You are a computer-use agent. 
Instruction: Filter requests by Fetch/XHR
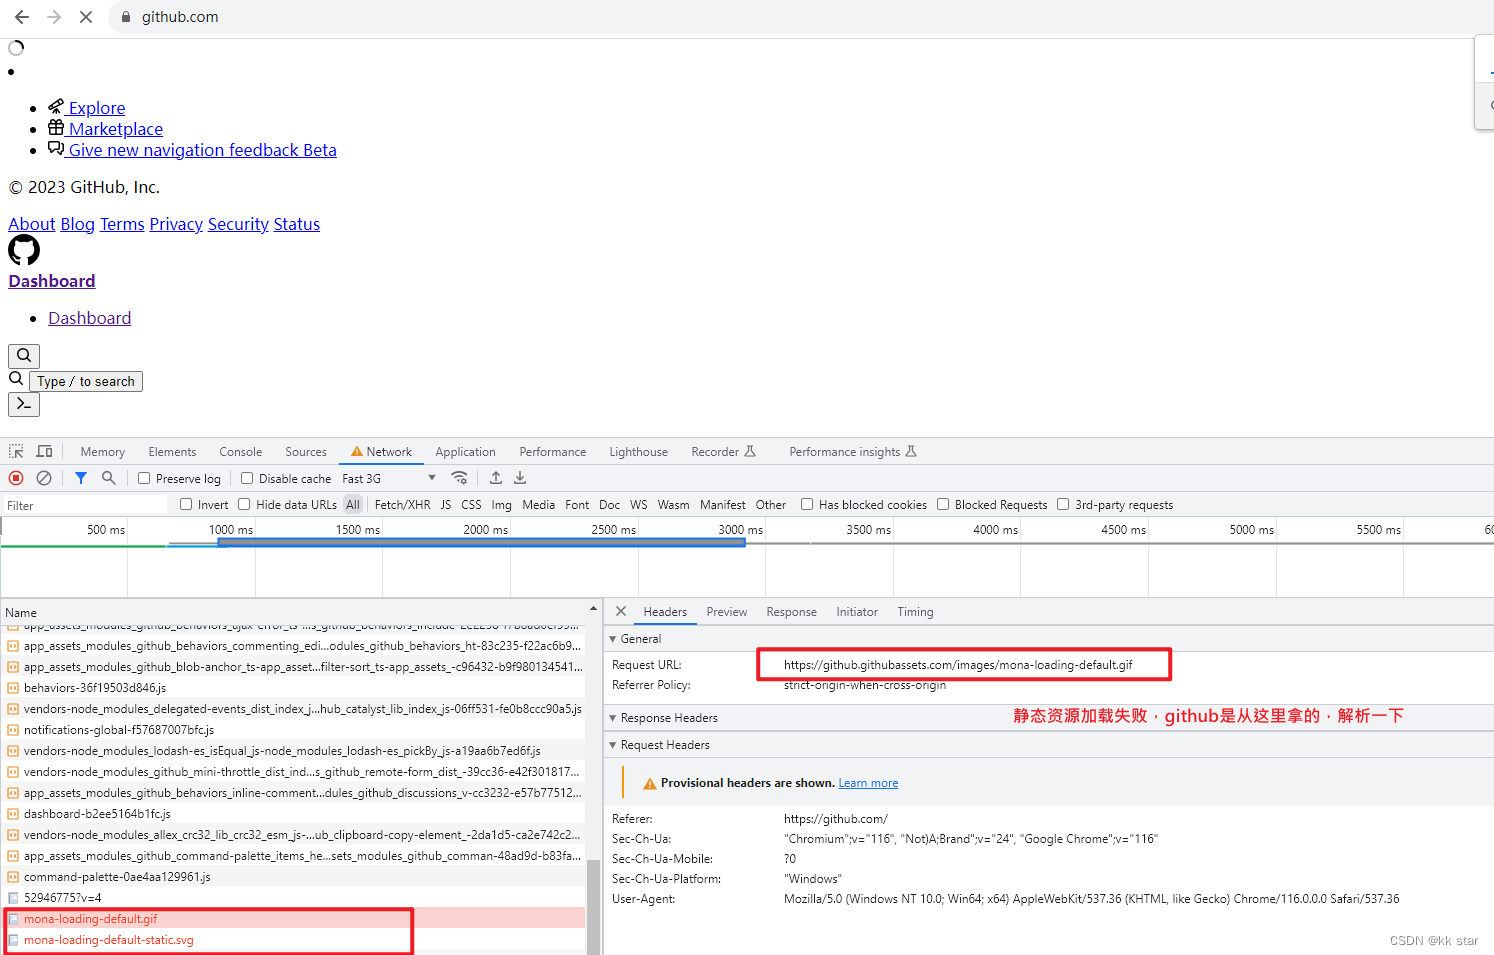402,505
